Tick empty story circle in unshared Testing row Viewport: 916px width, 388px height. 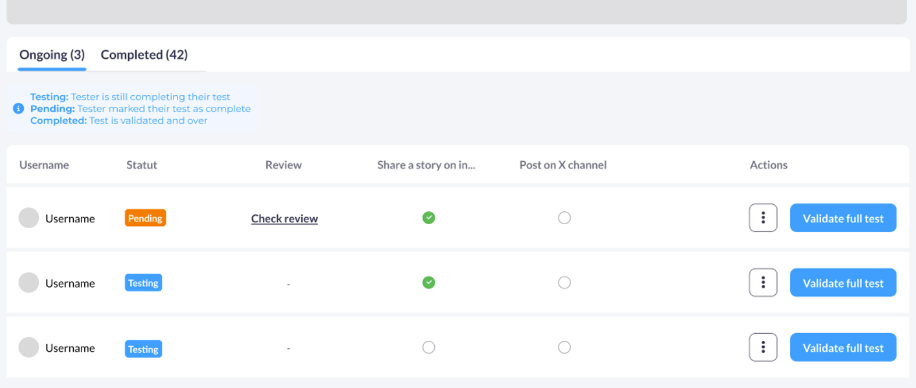click(x=429, y=348)
